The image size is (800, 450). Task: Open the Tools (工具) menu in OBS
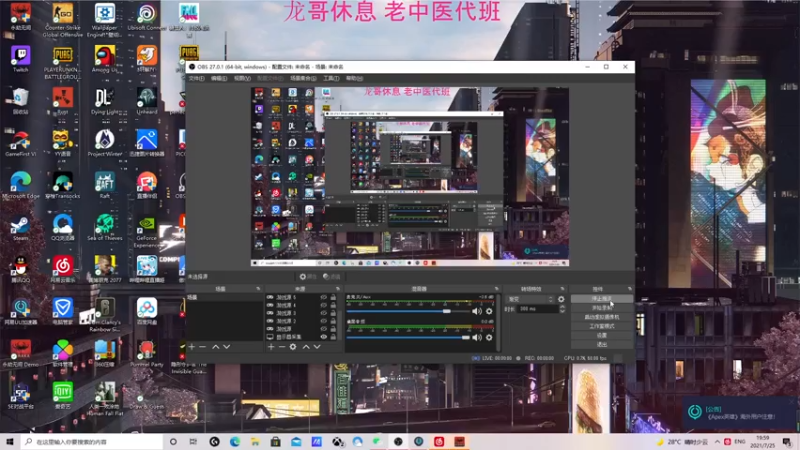(331, 79)
